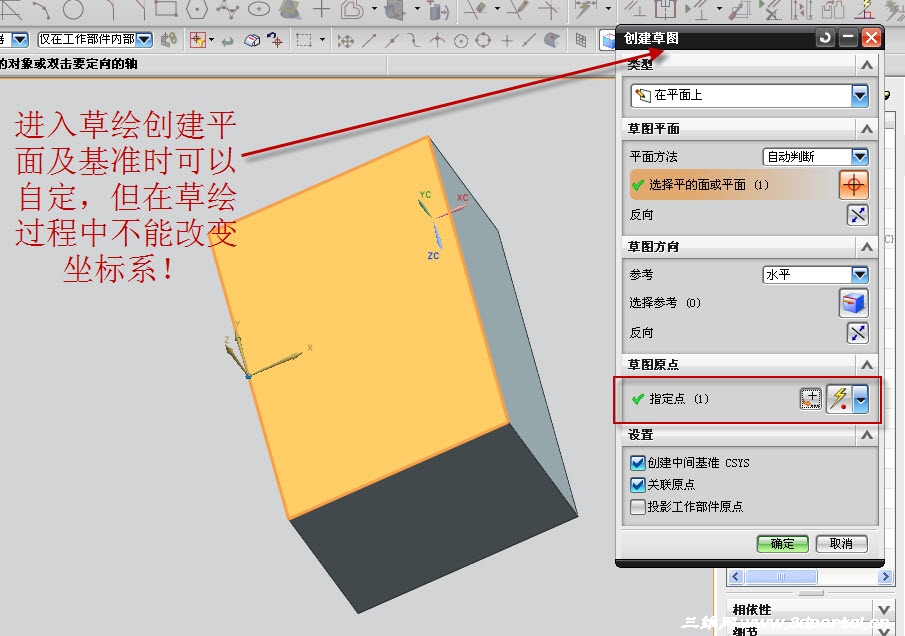Viewport: 905px width, 636px height.
Task: Collapse the 类型 section
Action: click(866, 65)
